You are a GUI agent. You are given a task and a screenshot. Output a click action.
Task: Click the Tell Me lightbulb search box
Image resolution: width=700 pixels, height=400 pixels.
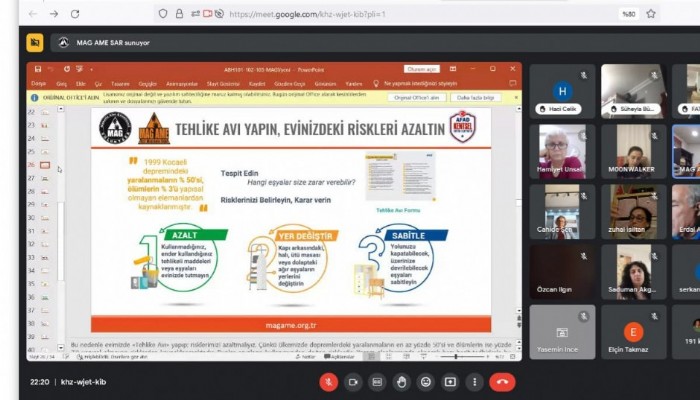pyautogui.click(x=415, y=83)
